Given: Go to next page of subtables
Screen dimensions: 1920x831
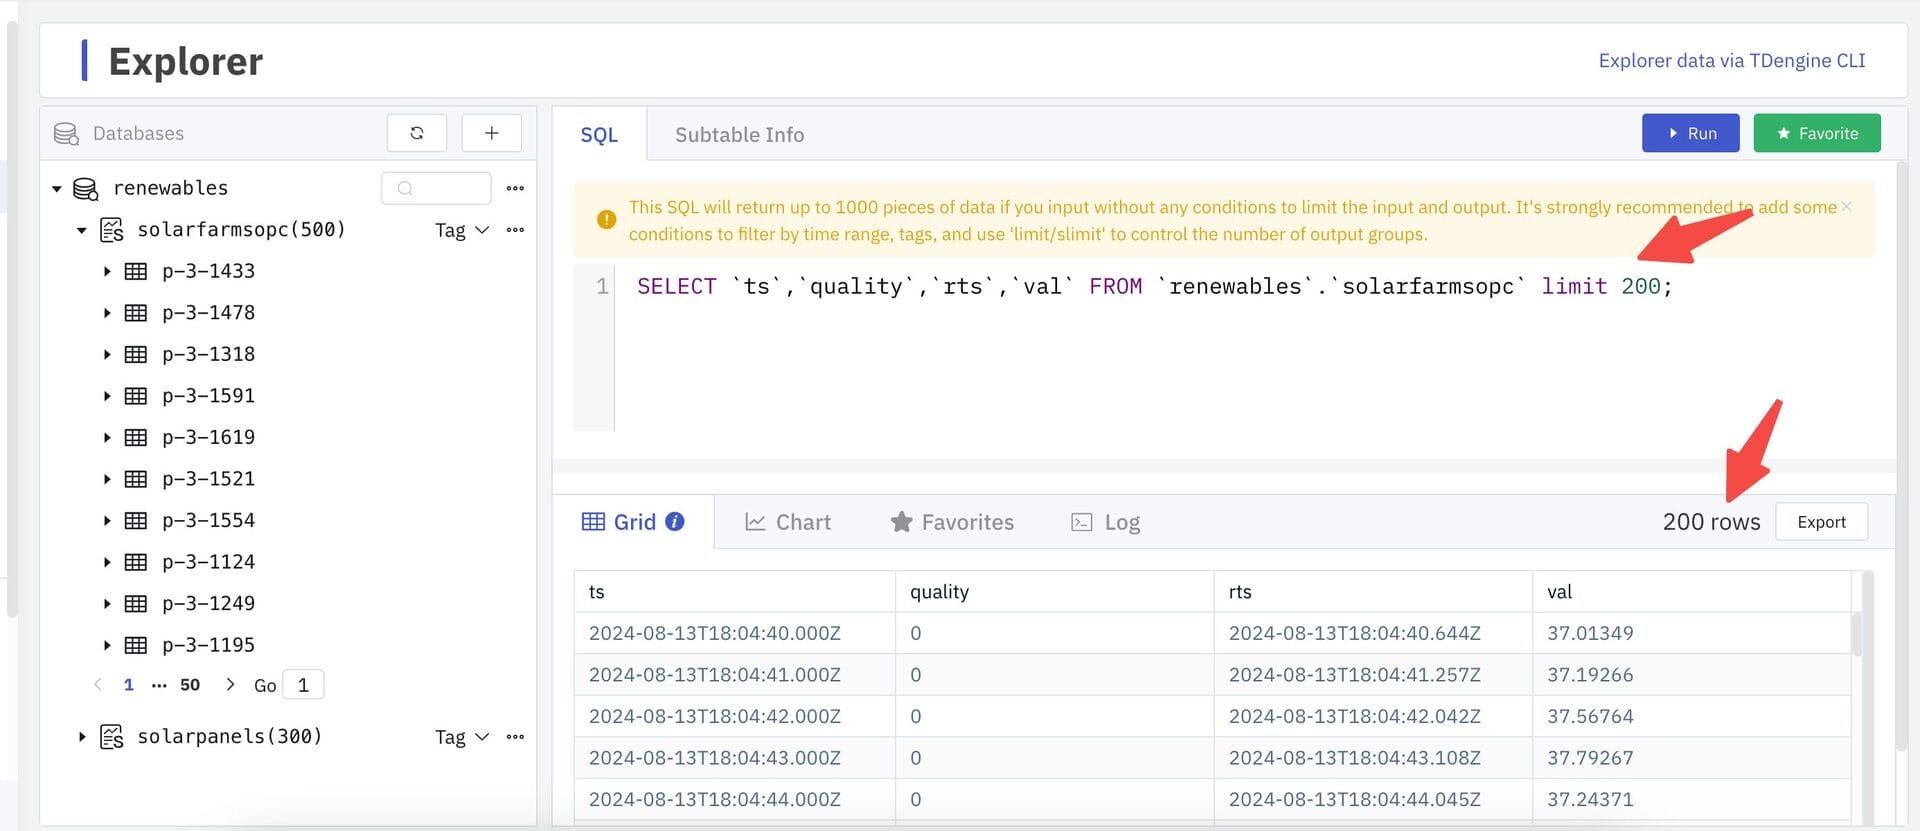Looking at the screenshot, I should 230,685.
